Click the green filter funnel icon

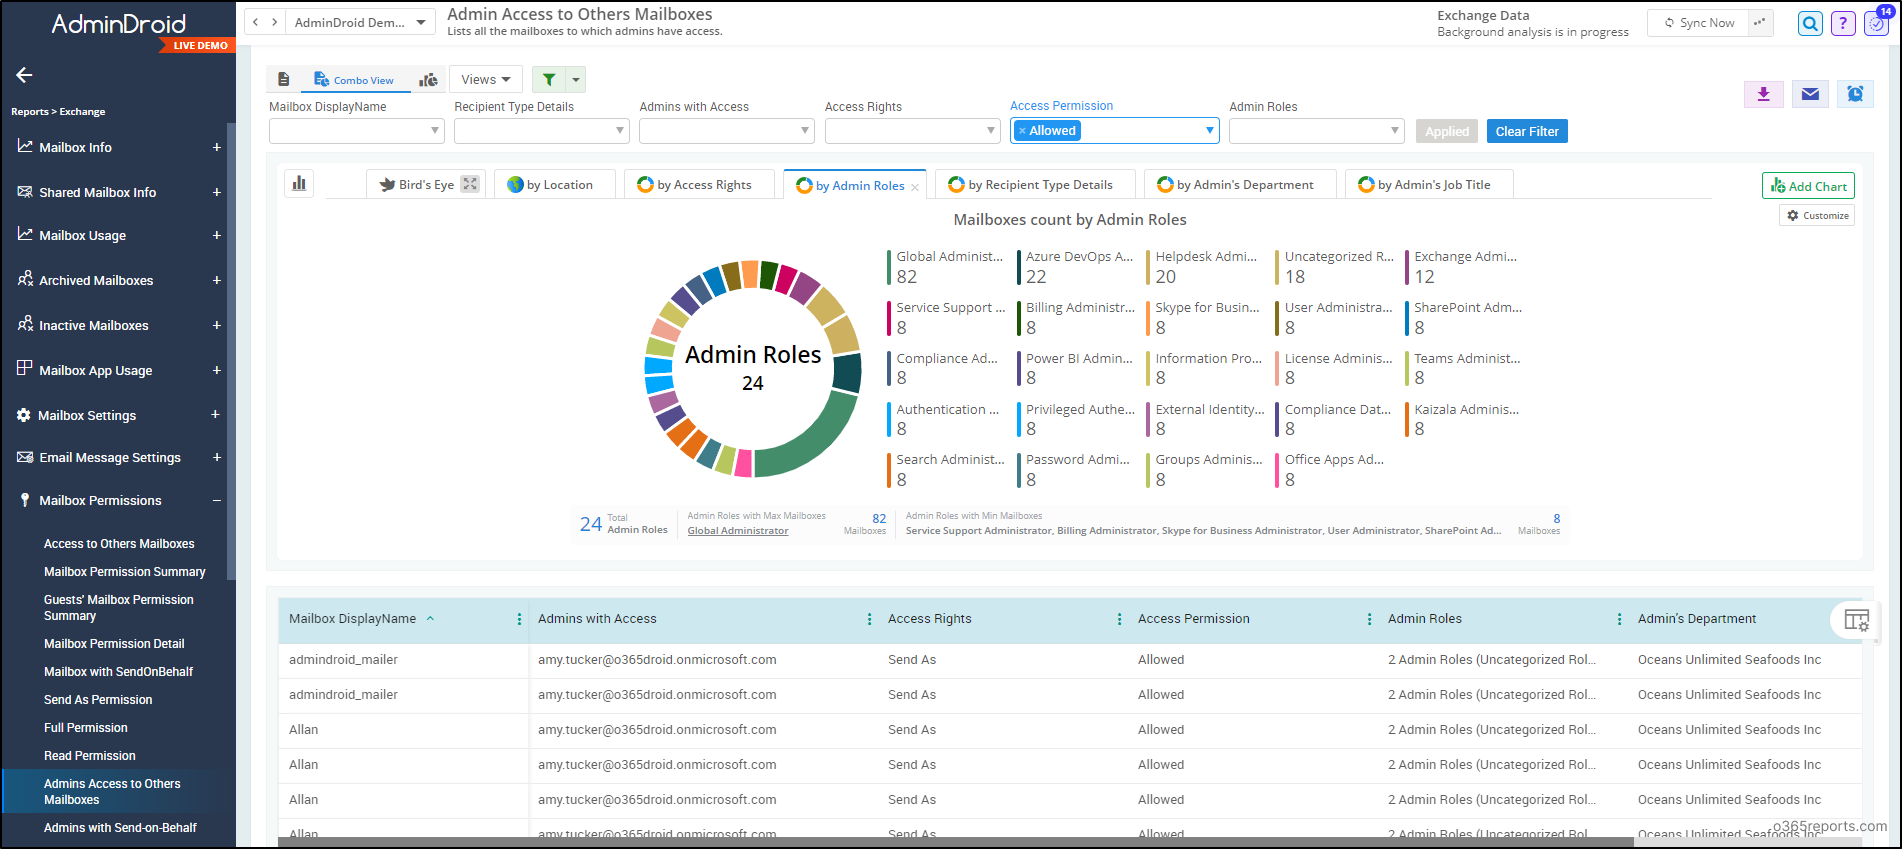(549, 80)
